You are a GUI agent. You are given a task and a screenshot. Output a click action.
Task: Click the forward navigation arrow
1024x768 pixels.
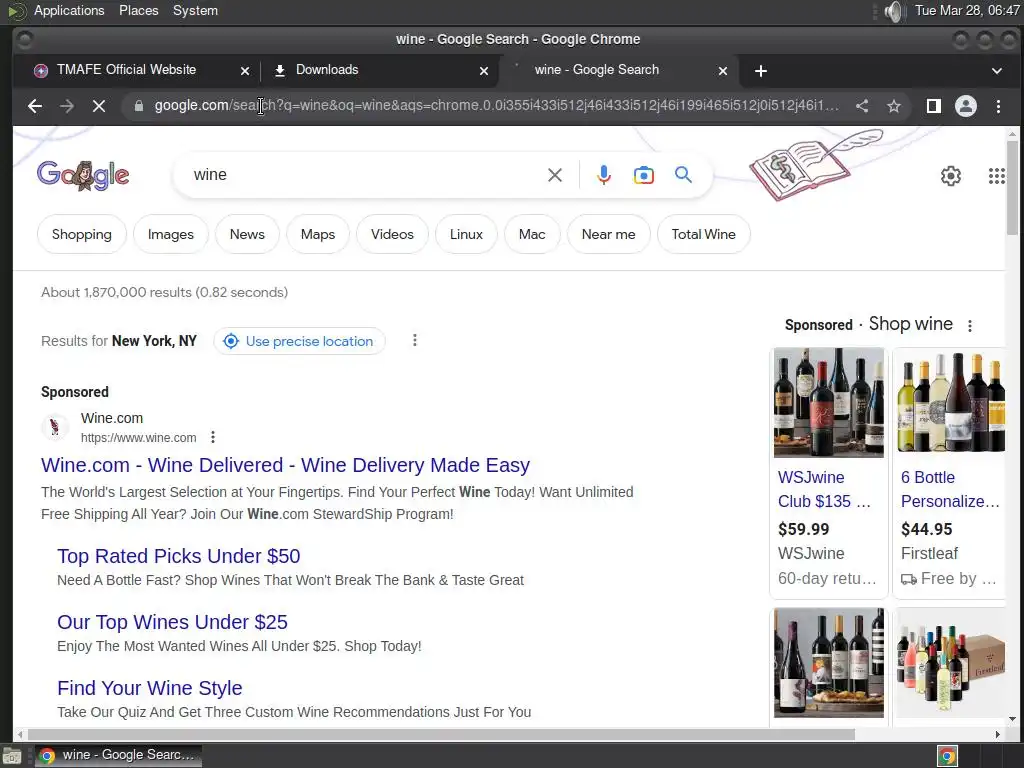(67, 106)
